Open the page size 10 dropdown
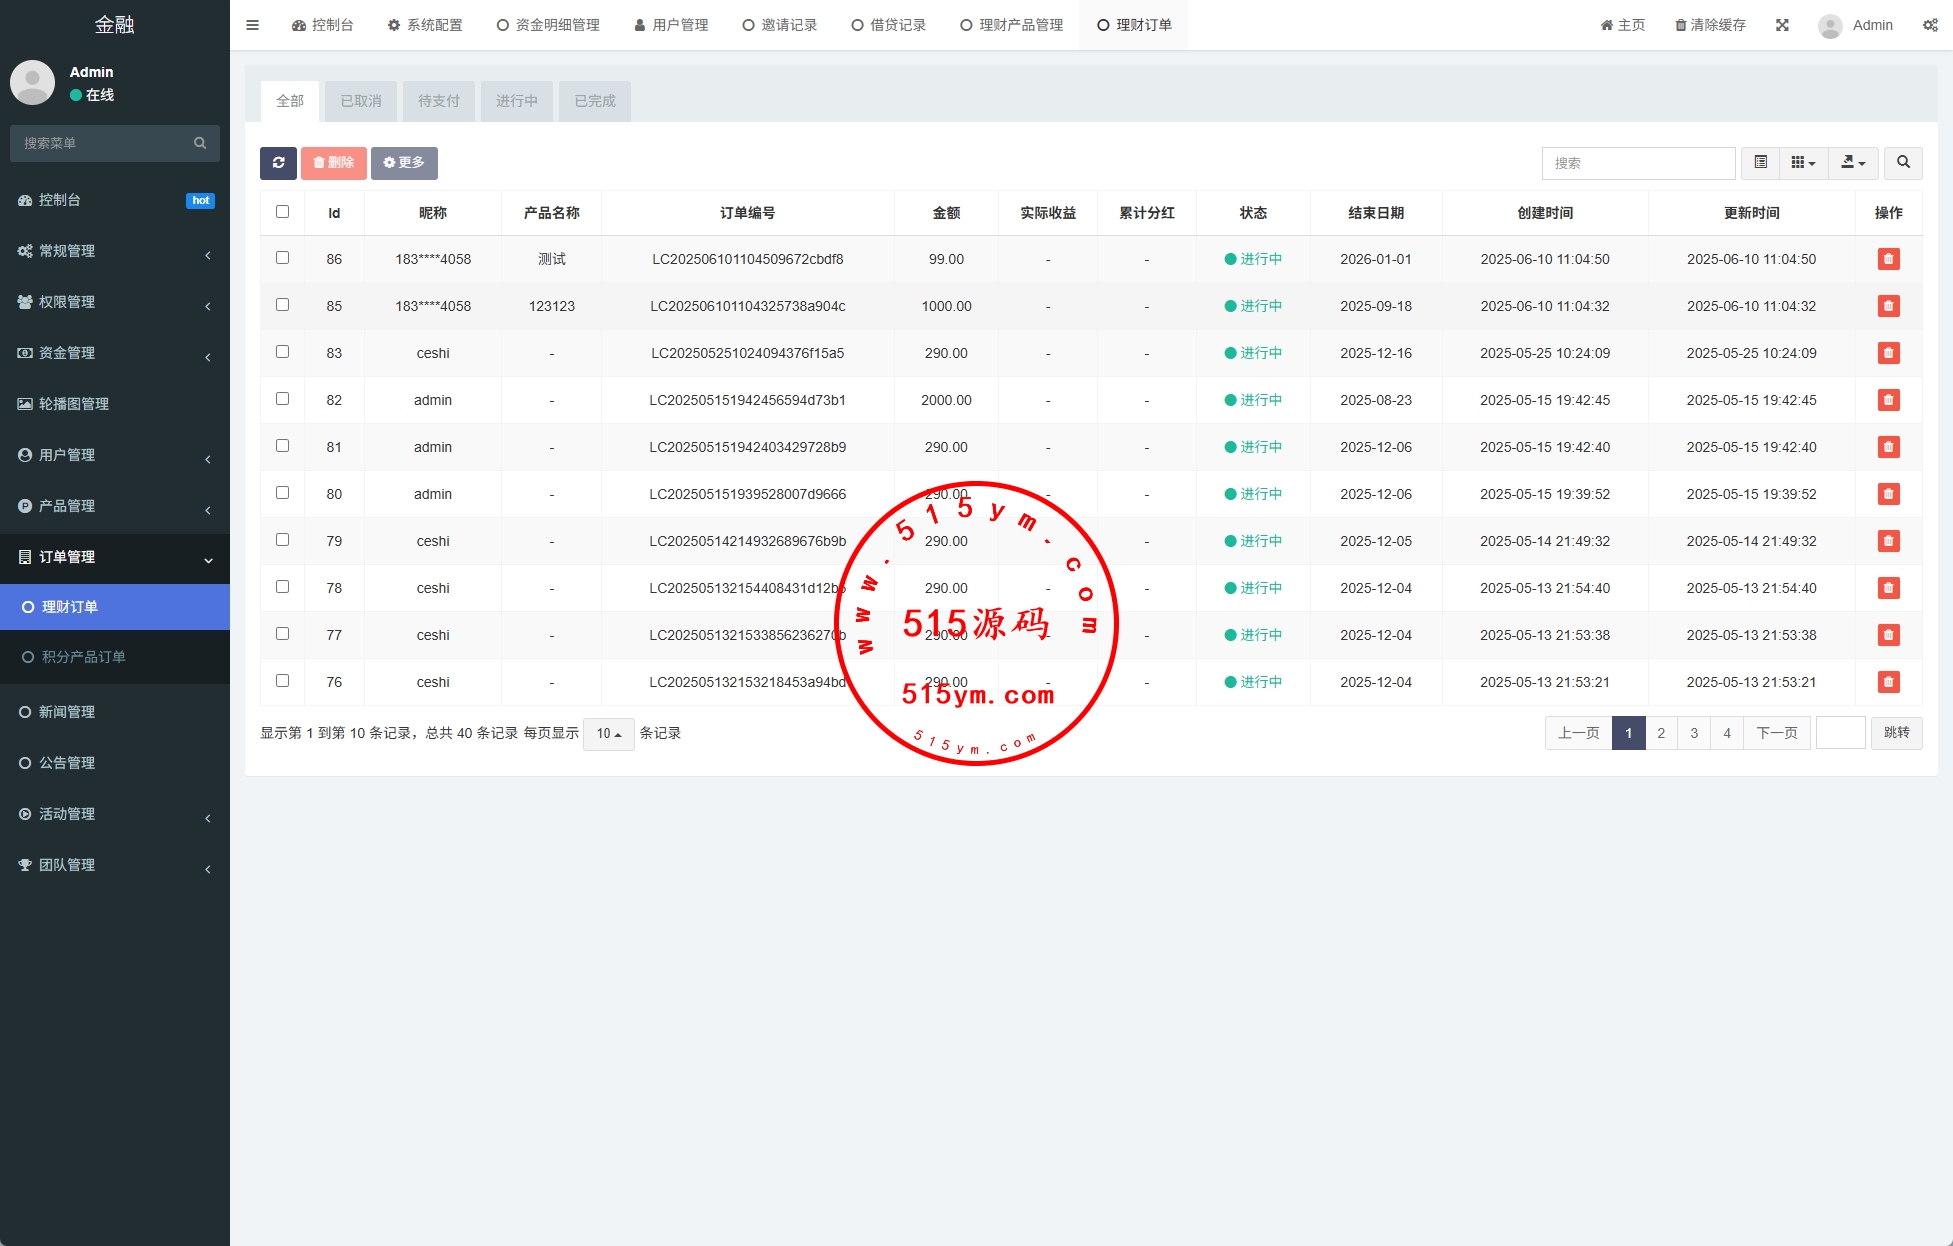This screenshot has height=1246, width=1953. pyautogui.click(x=608, y=734)
